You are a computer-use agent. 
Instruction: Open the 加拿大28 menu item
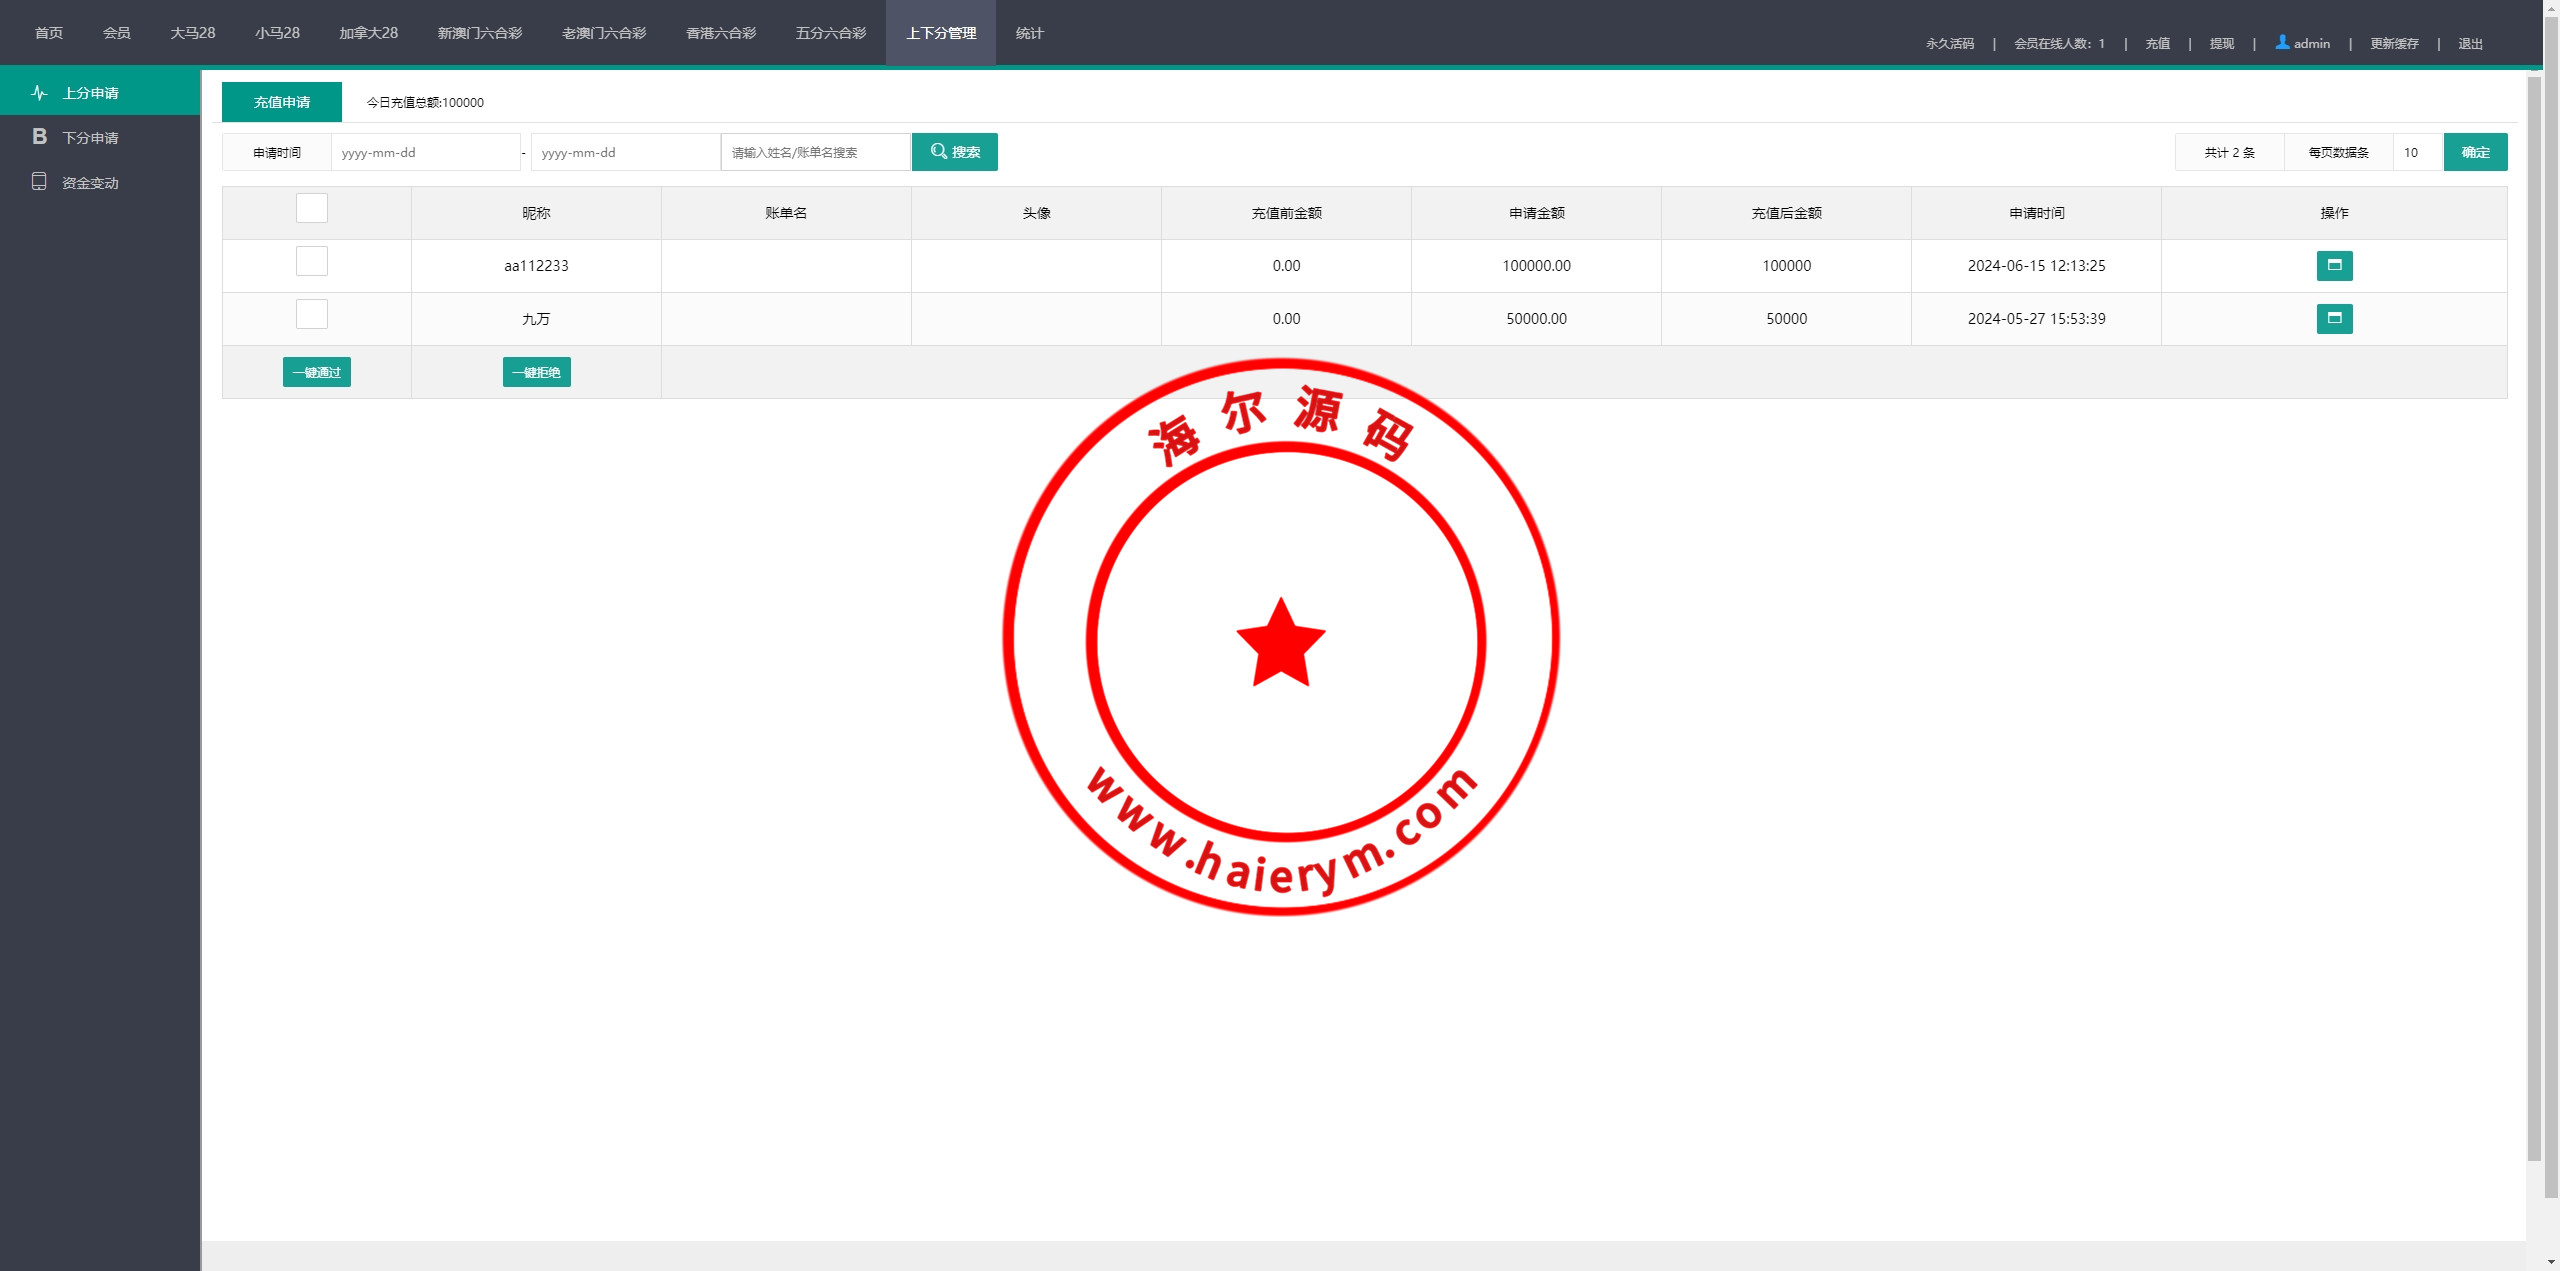368,33
